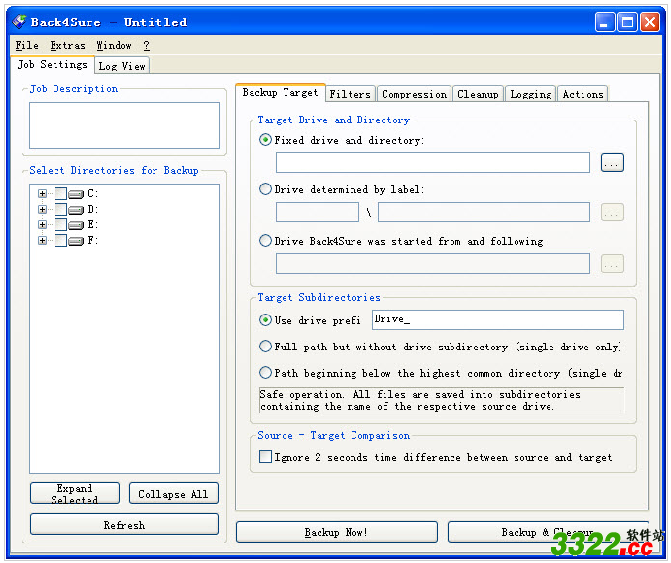Viewport: 671px width, 563px height.
Task: Select the C: drive label in tree
Action: [x=92, y=193]
